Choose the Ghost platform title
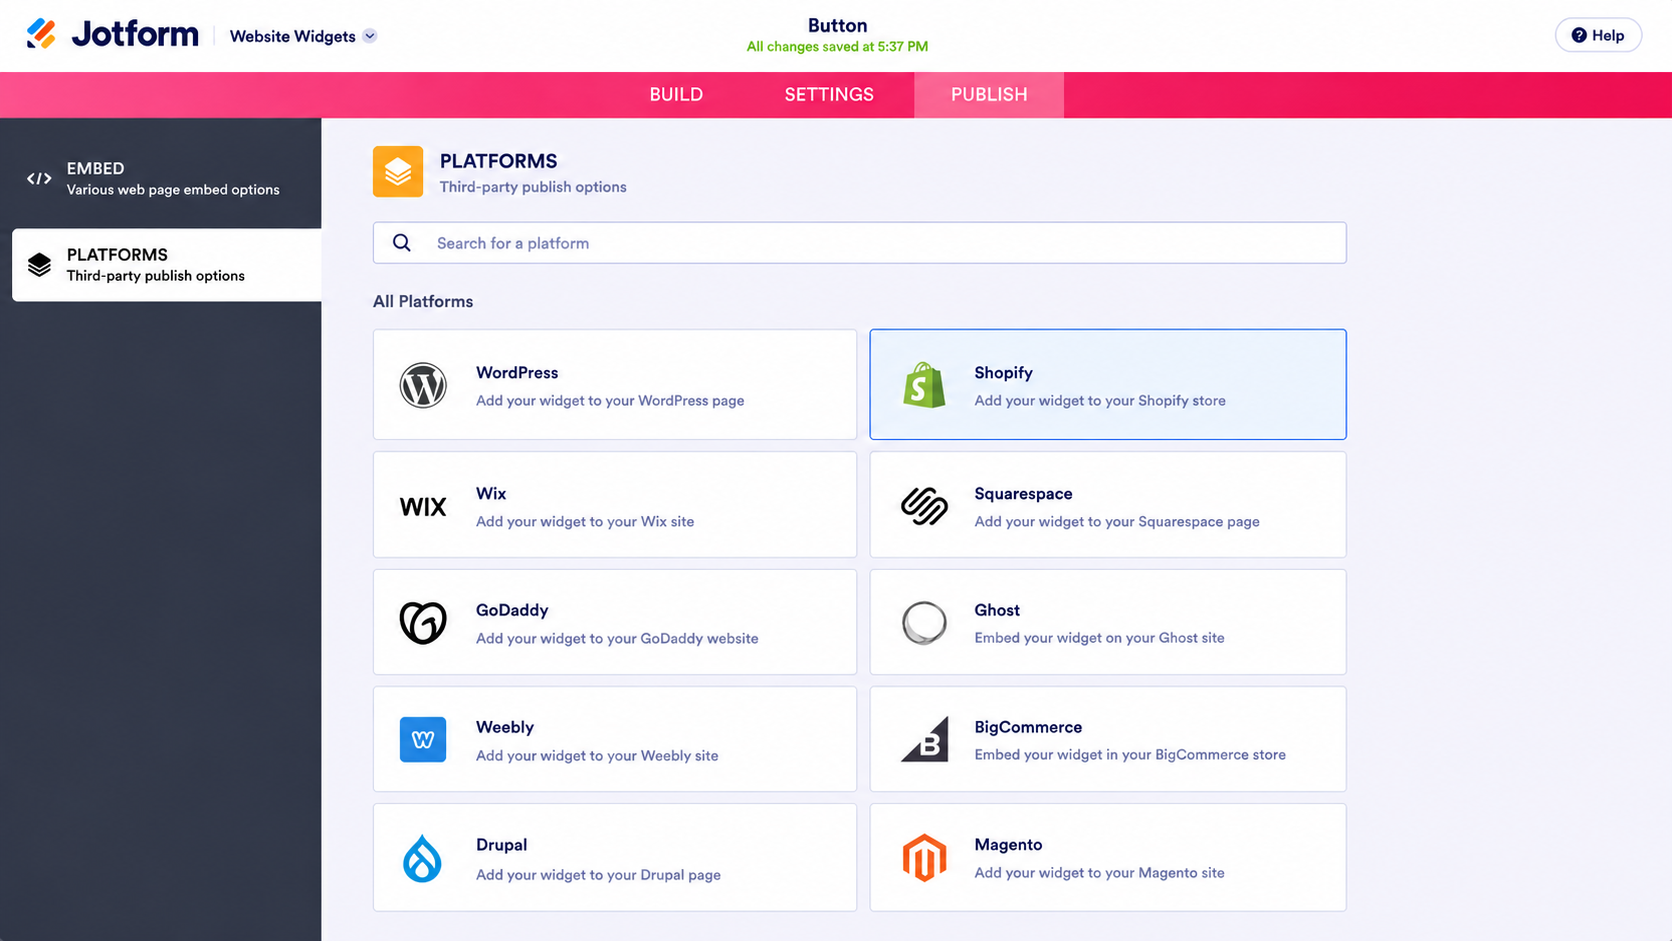Screen dimensions: 1672x941 (997, 610)
